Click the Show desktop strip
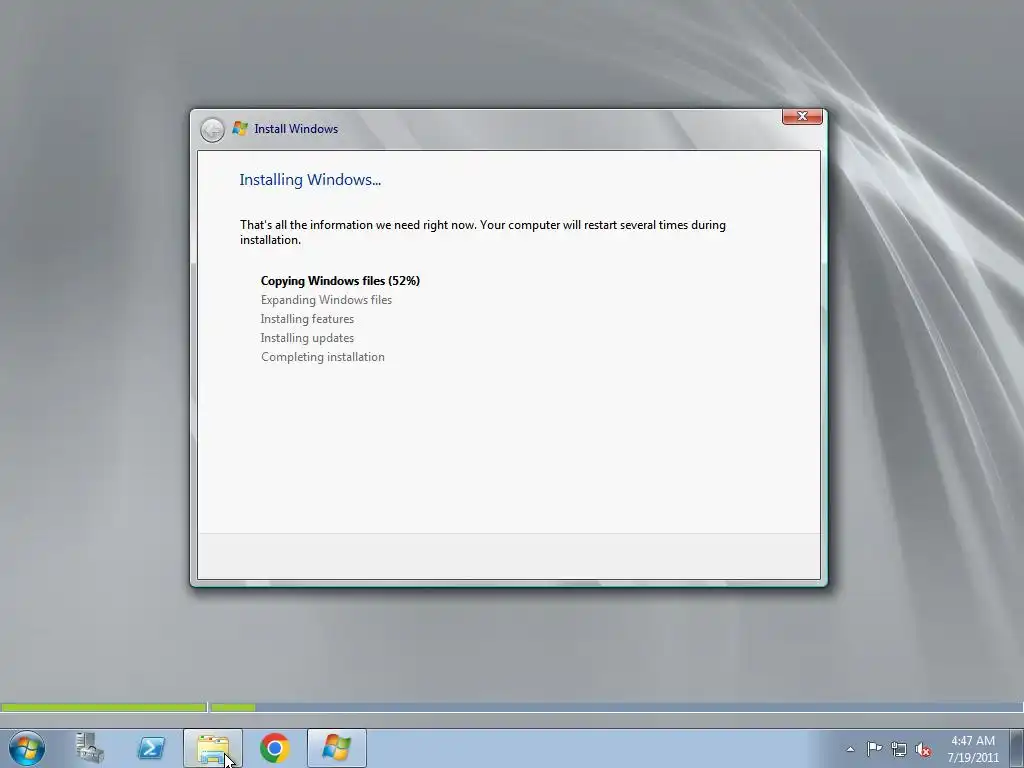The width and height of the screenshot is (1024, 768). tap(1017, 748)
